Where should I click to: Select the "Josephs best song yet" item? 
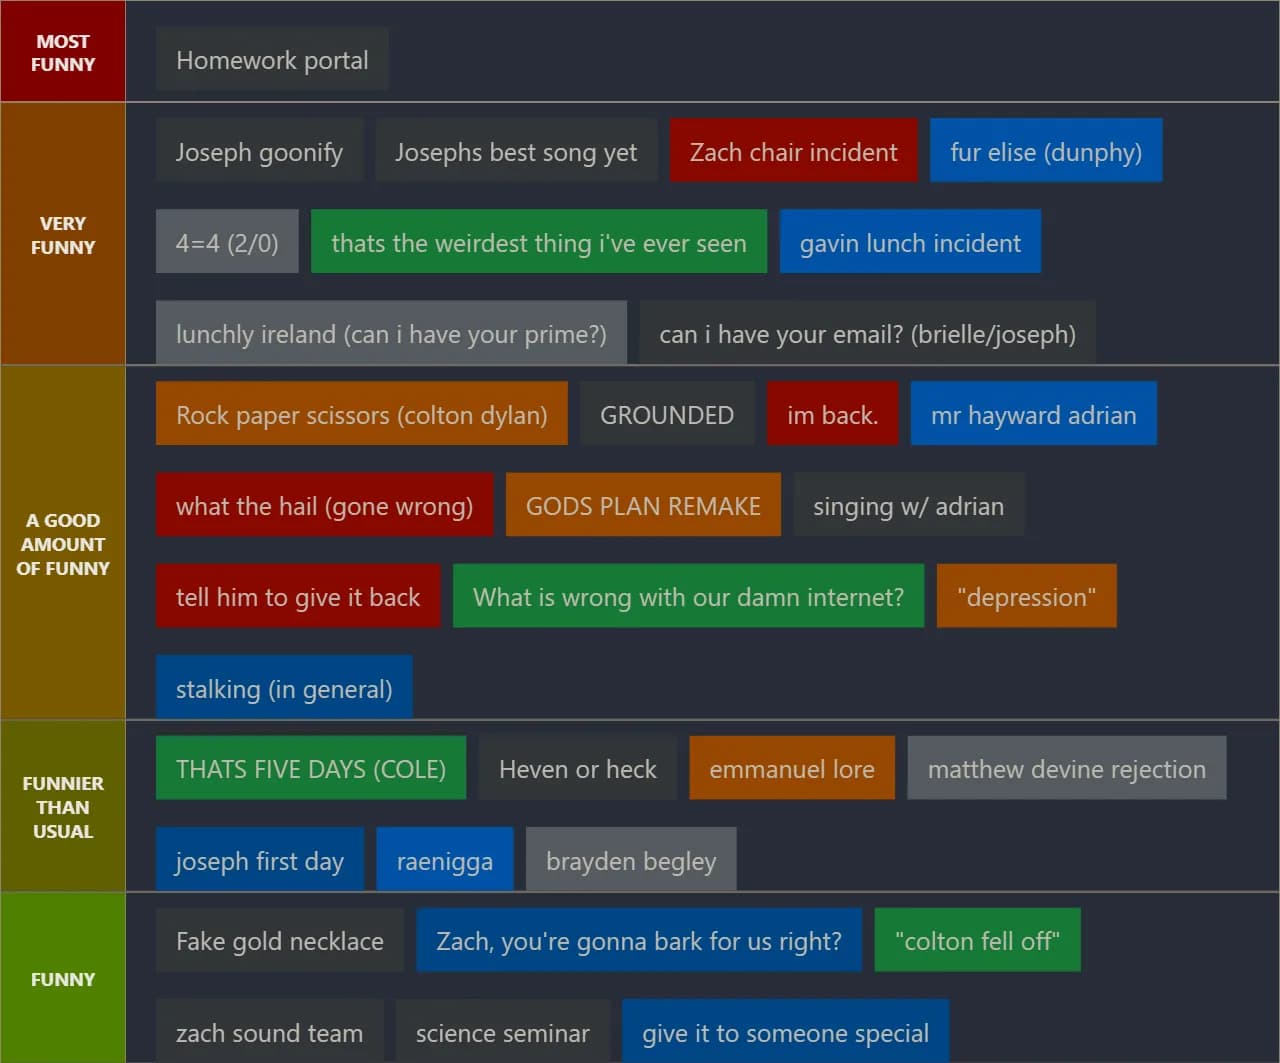[x=516, y=151]
